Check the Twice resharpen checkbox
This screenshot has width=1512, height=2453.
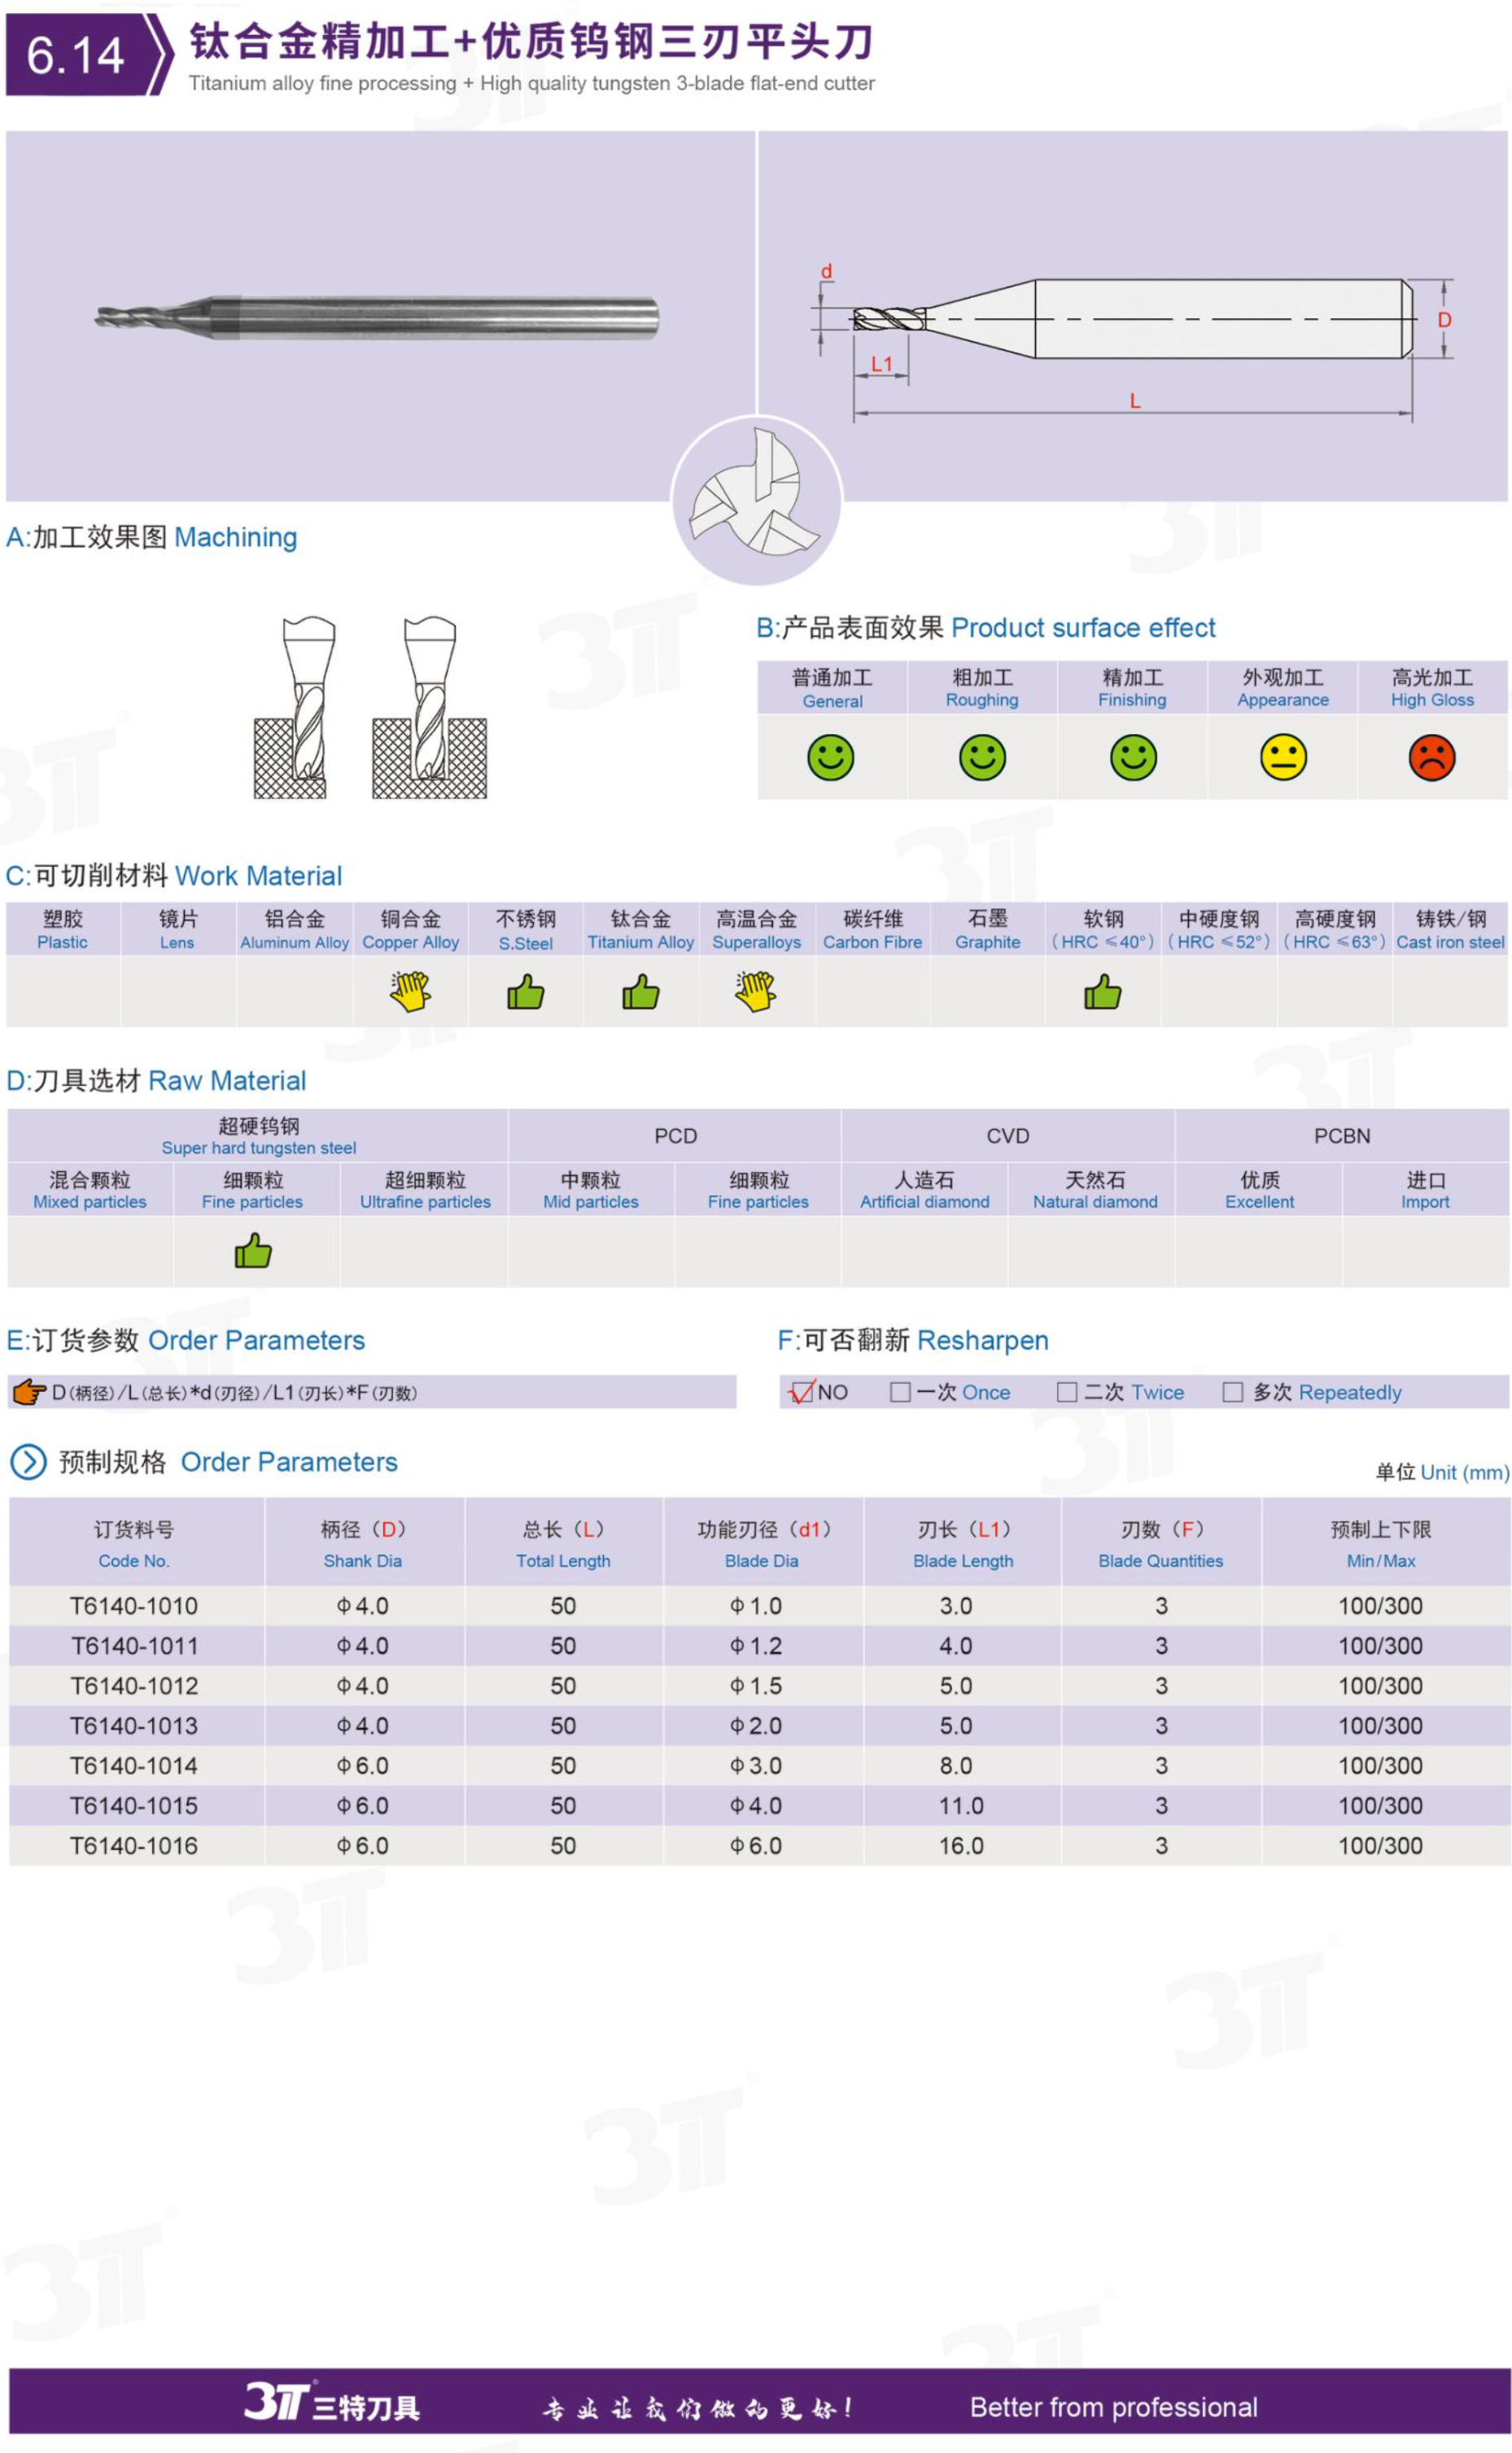(x=1067, y=1392)
